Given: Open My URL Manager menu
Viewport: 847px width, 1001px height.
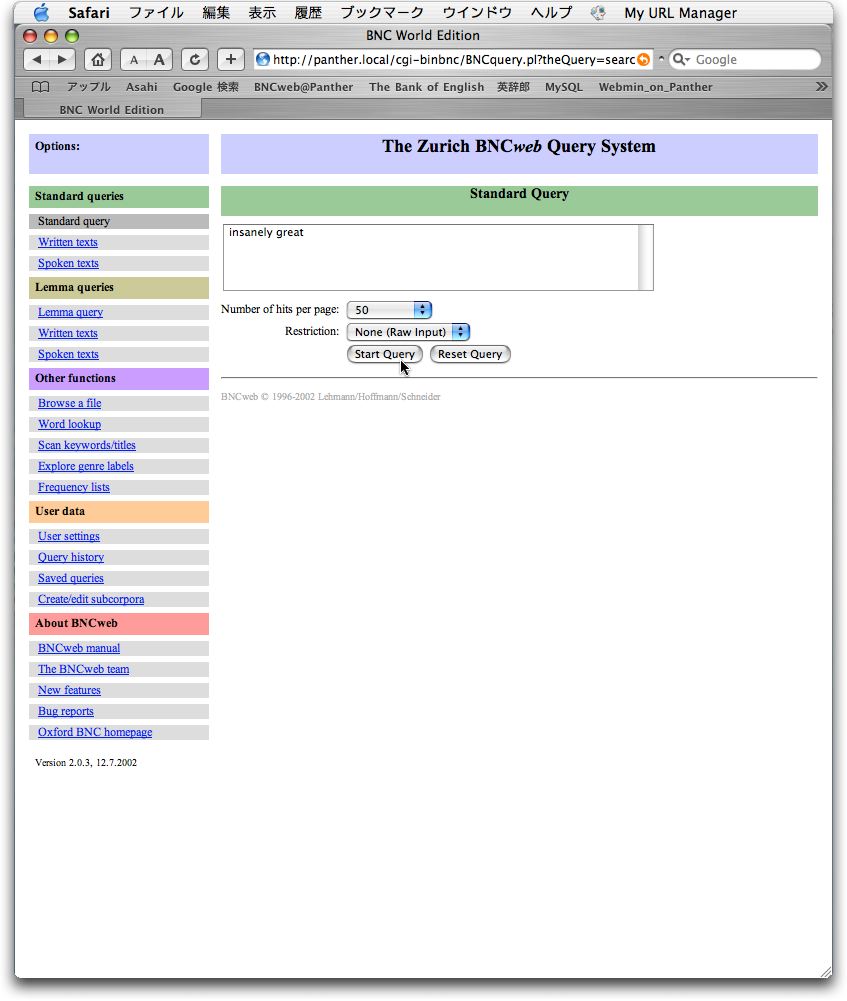Looking at the screenshot, I should coord(680,13).
